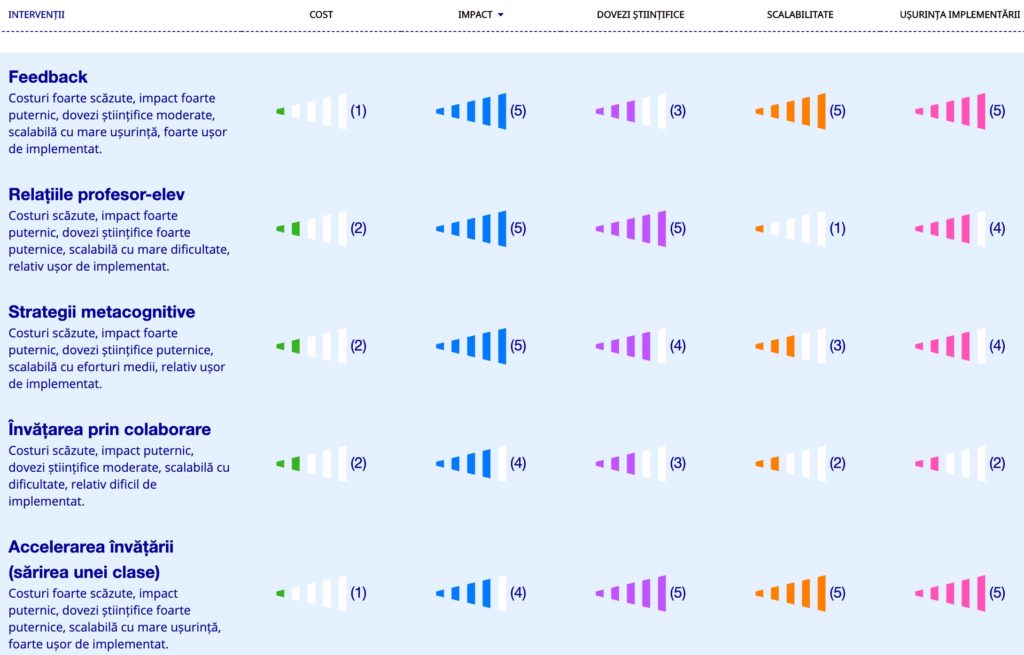Open the Relațiile profesor-elev title link

97,195
